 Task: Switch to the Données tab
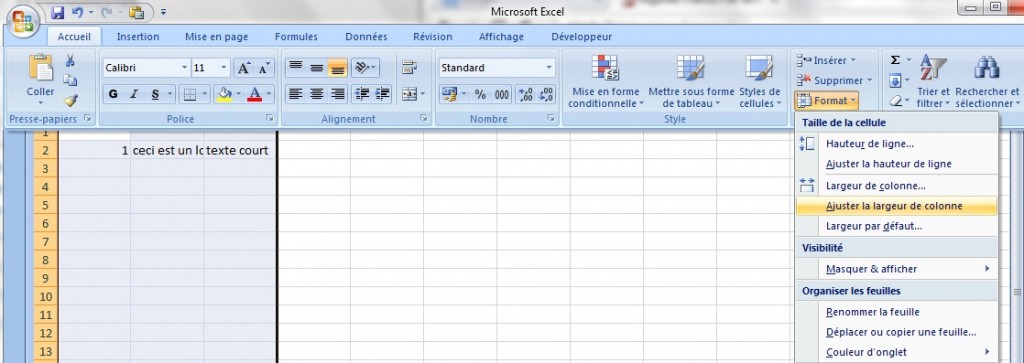point(366,37)
